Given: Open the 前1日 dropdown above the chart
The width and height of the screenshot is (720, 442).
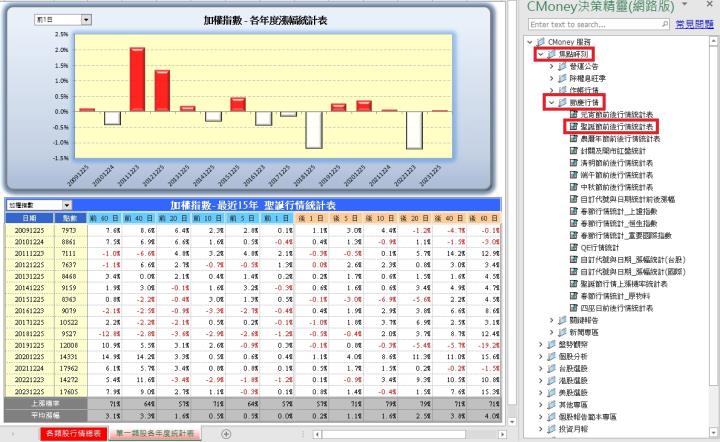Looking at the screenshot, I should (86, 20).
